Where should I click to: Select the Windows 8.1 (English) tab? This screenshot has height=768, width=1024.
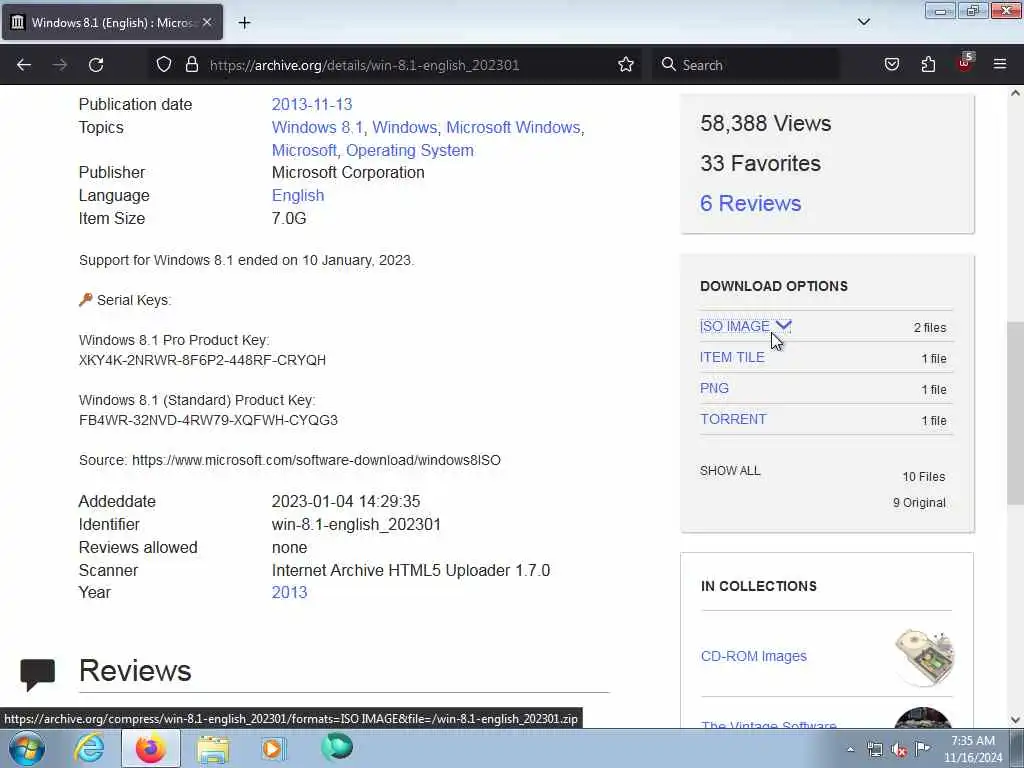pos(112,22)
